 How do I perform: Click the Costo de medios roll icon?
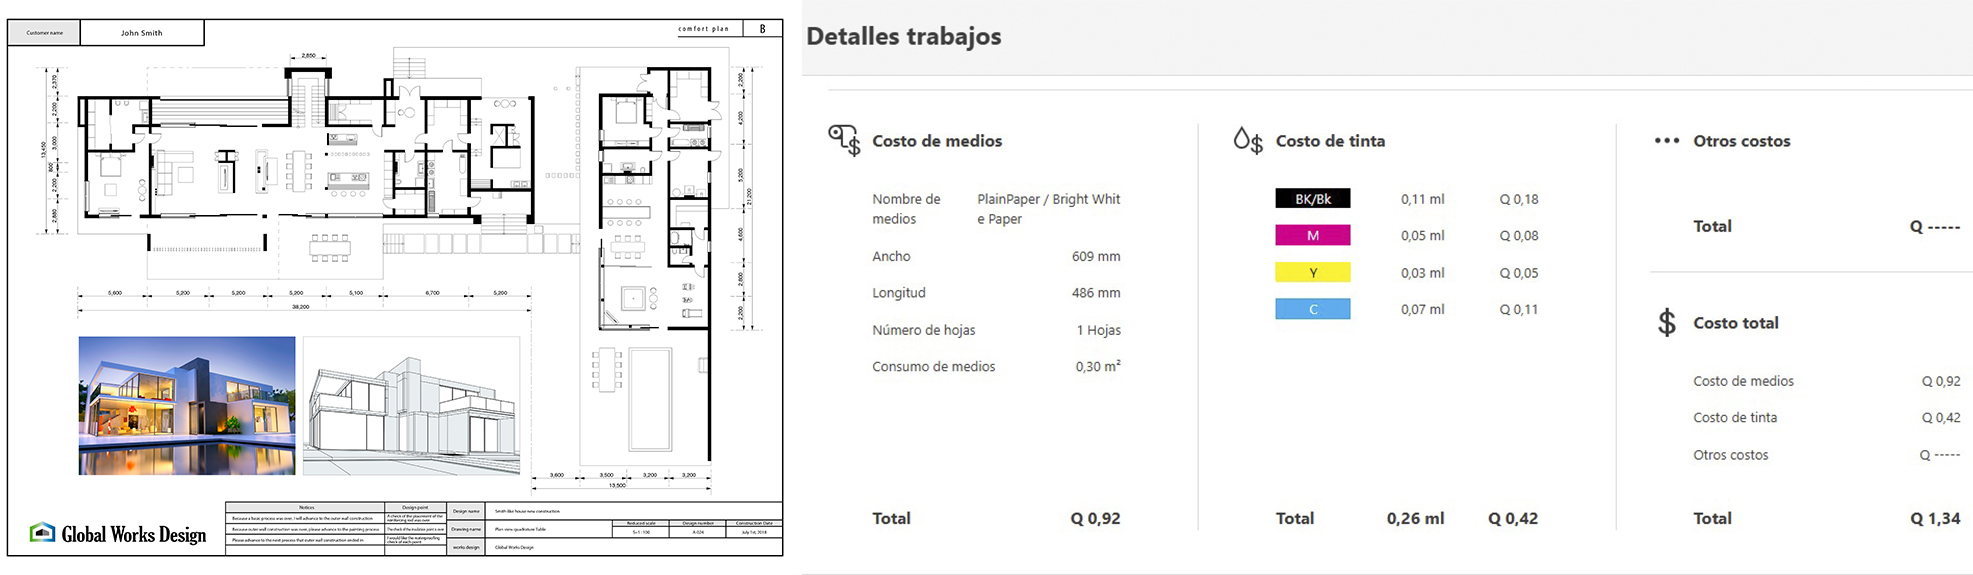[843, 140]
